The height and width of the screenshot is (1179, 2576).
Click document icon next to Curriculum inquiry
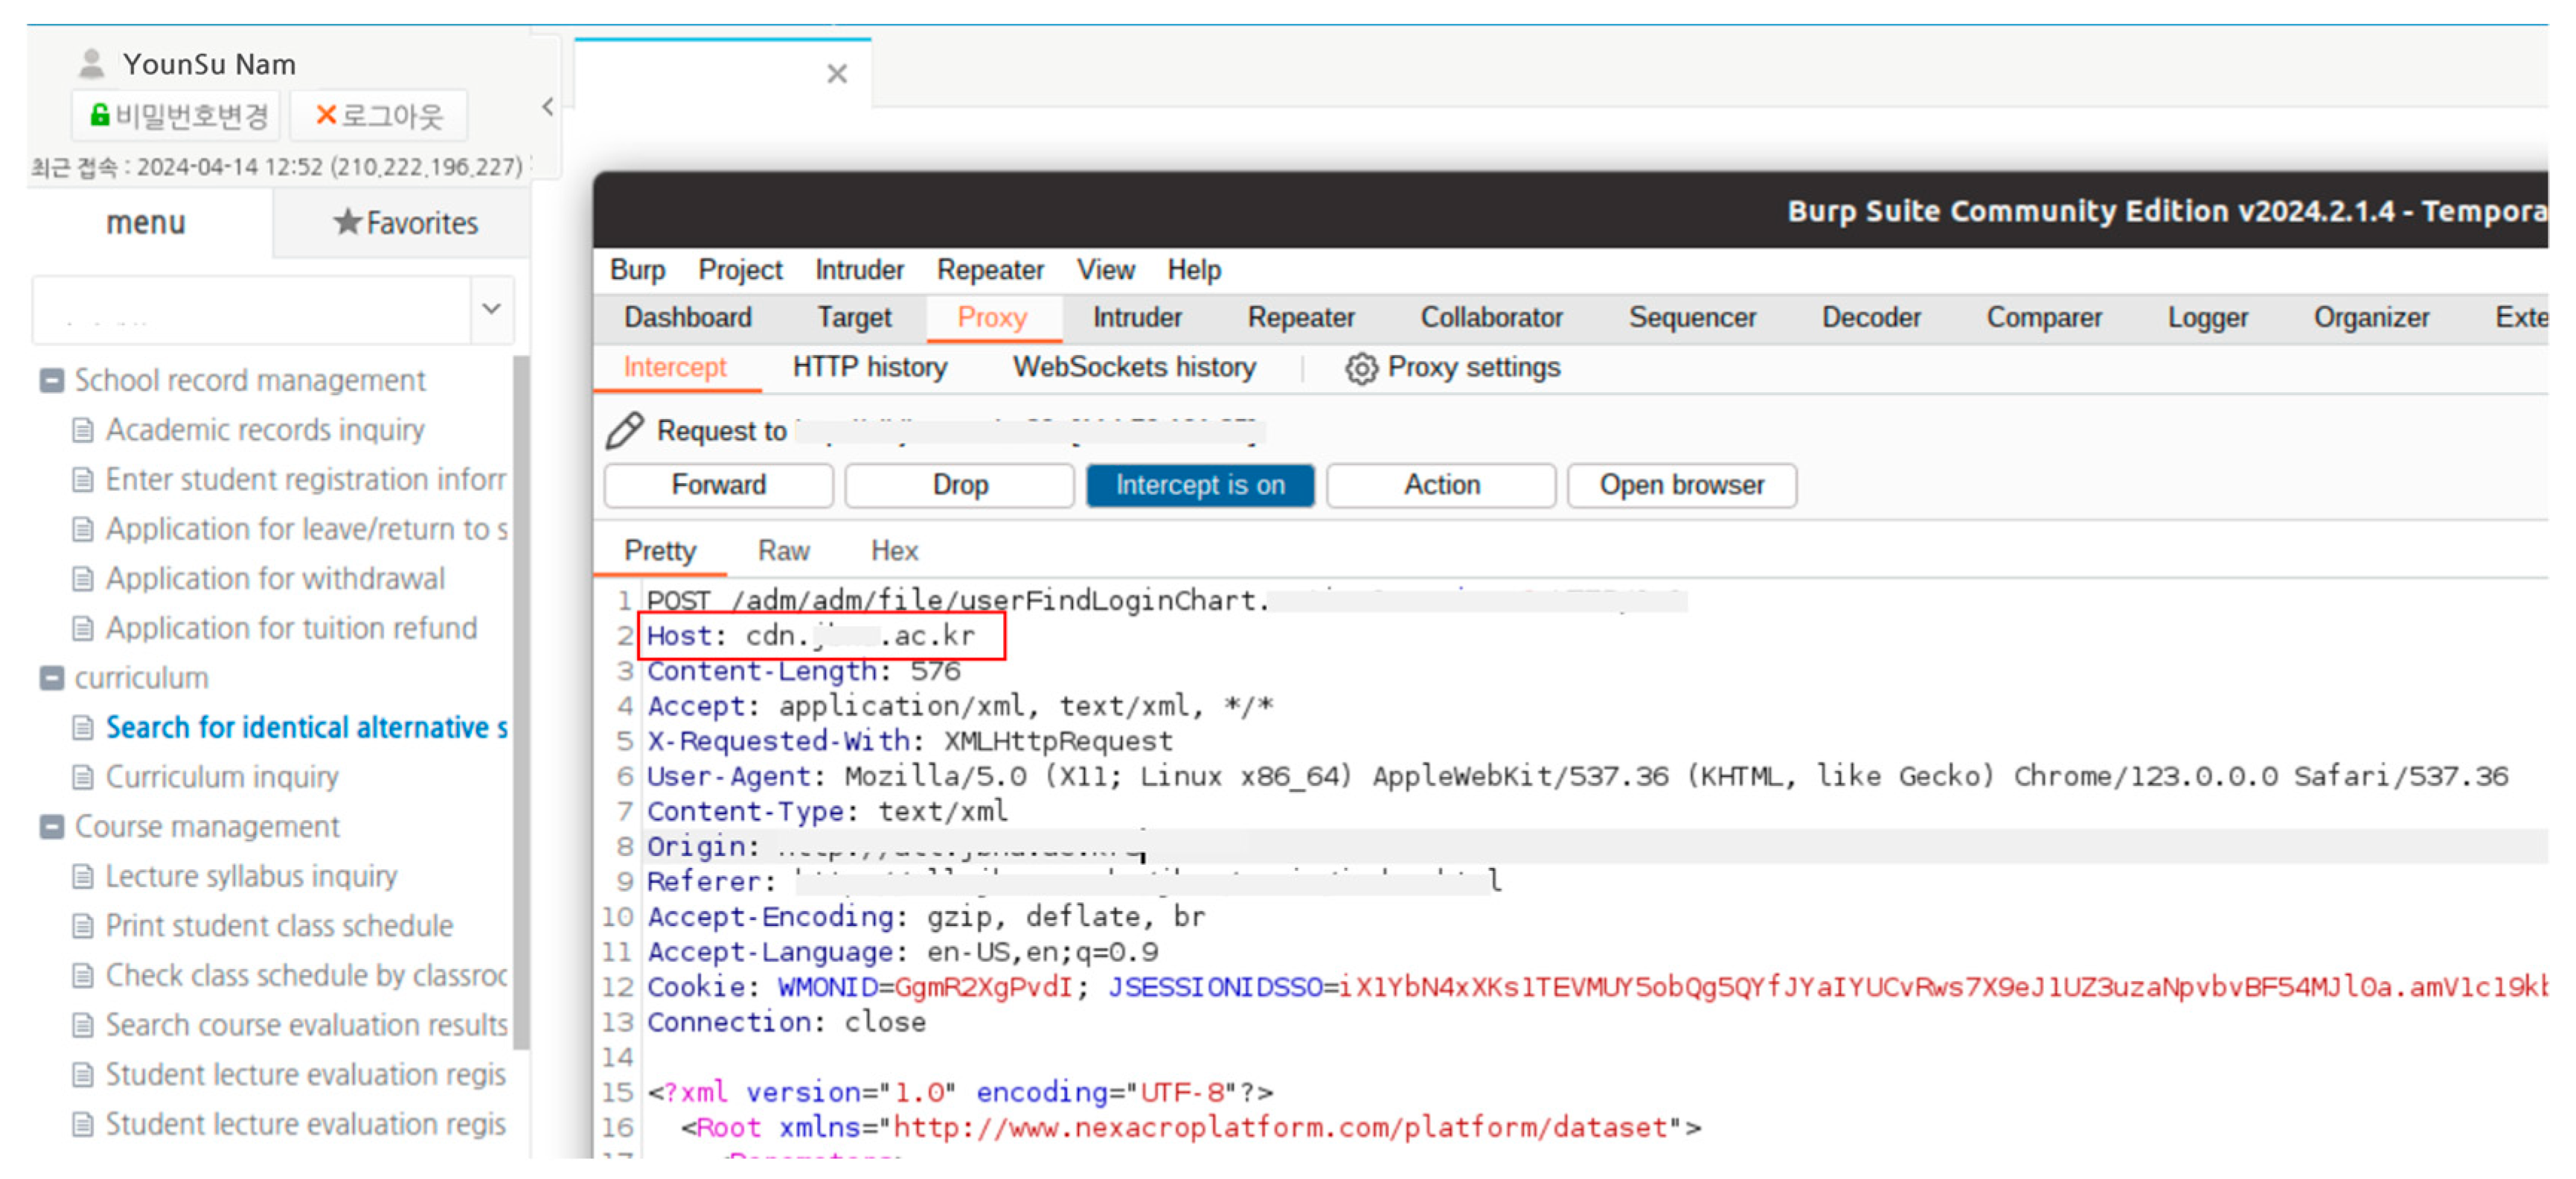coord(83,777)
